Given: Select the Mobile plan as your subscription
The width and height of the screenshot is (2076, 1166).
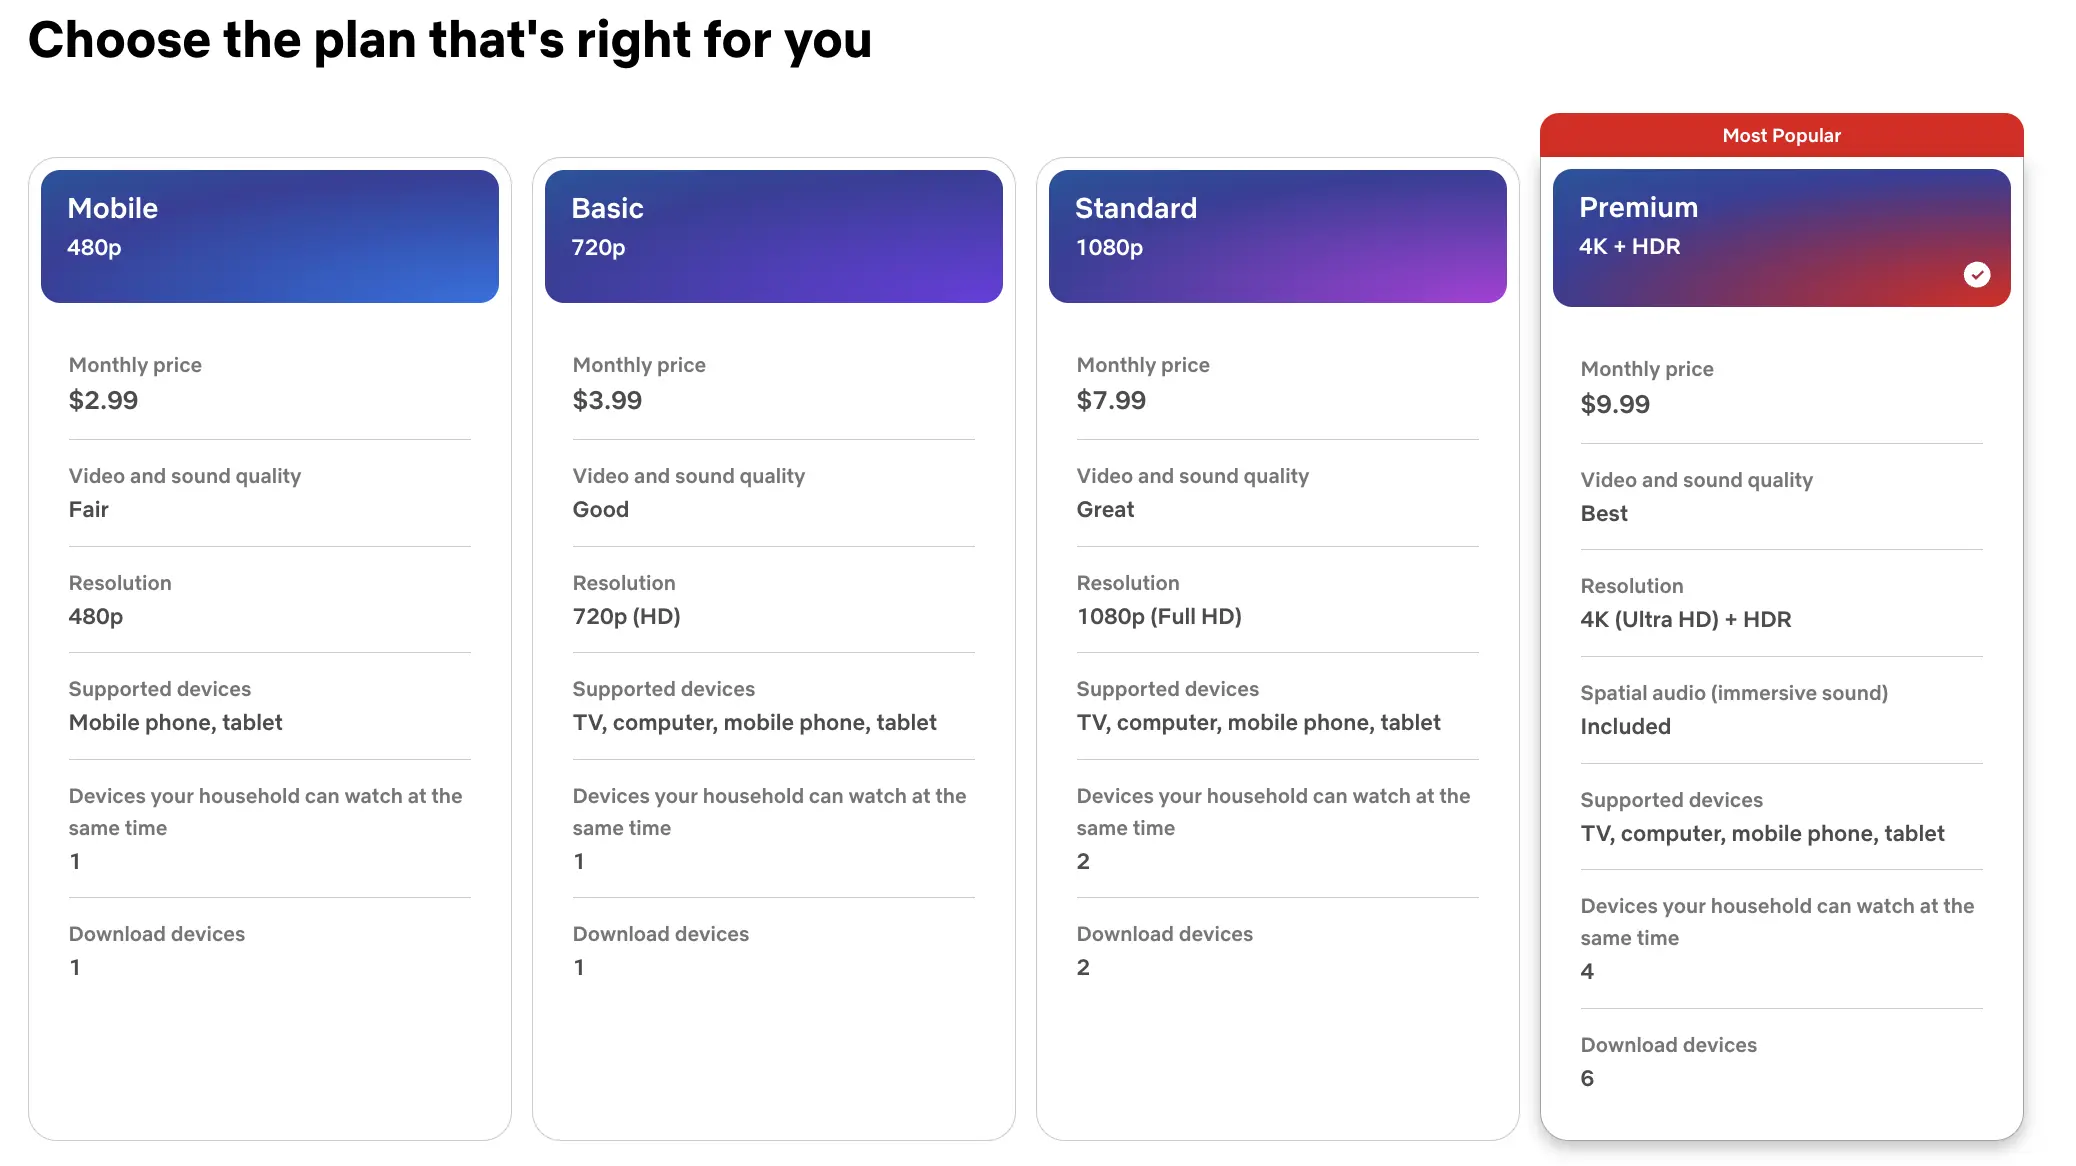Looking at the screenshot, I should (269, 235).
